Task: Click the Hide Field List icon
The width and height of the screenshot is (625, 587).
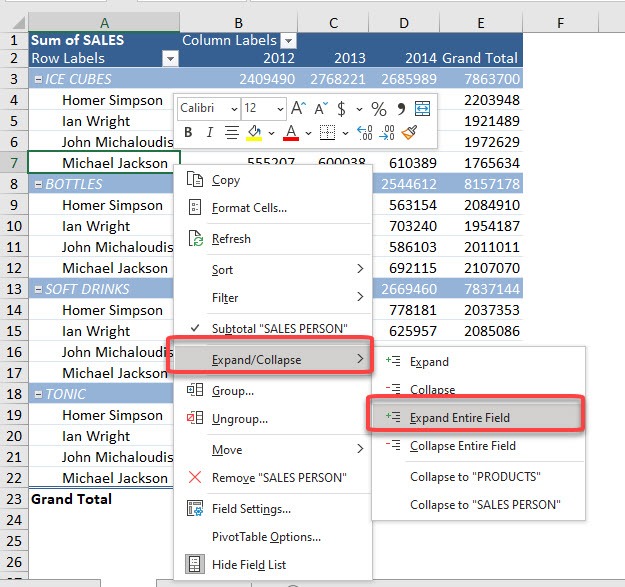Action: (x=195, y=564)
